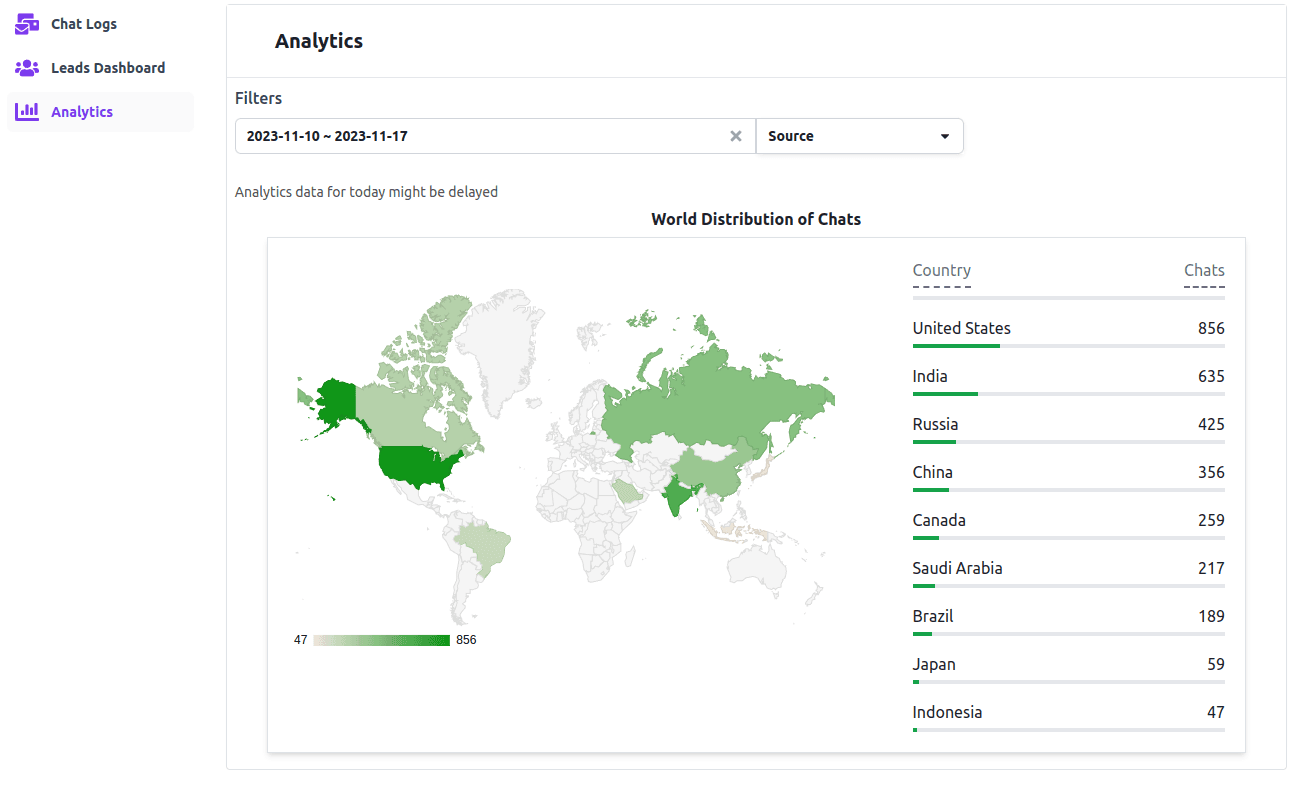Select the United States row in table
Image resolution: width=1299 pixels, height=805 pixels.
click(1069, 331)
